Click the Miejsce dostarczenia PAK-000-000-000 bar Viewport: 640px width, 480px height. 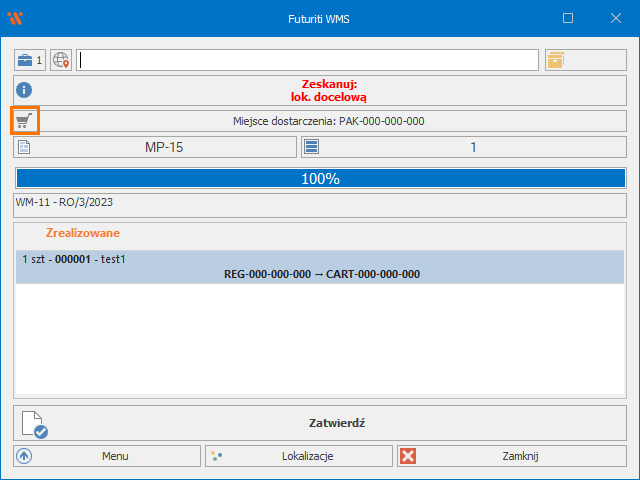[x=329, y=121]
